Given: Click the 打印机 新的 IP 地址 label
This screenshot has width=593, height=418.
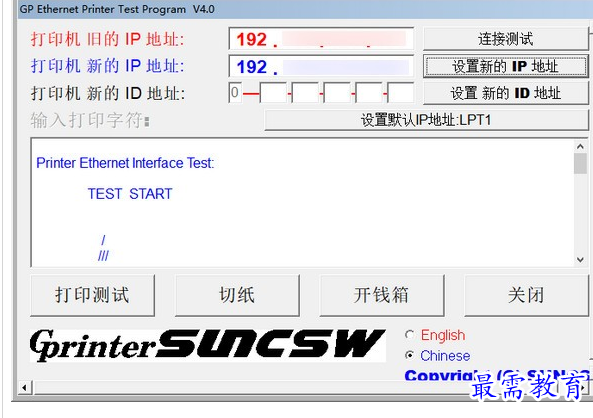Looking at the screenshot, I should click(108, 66).
